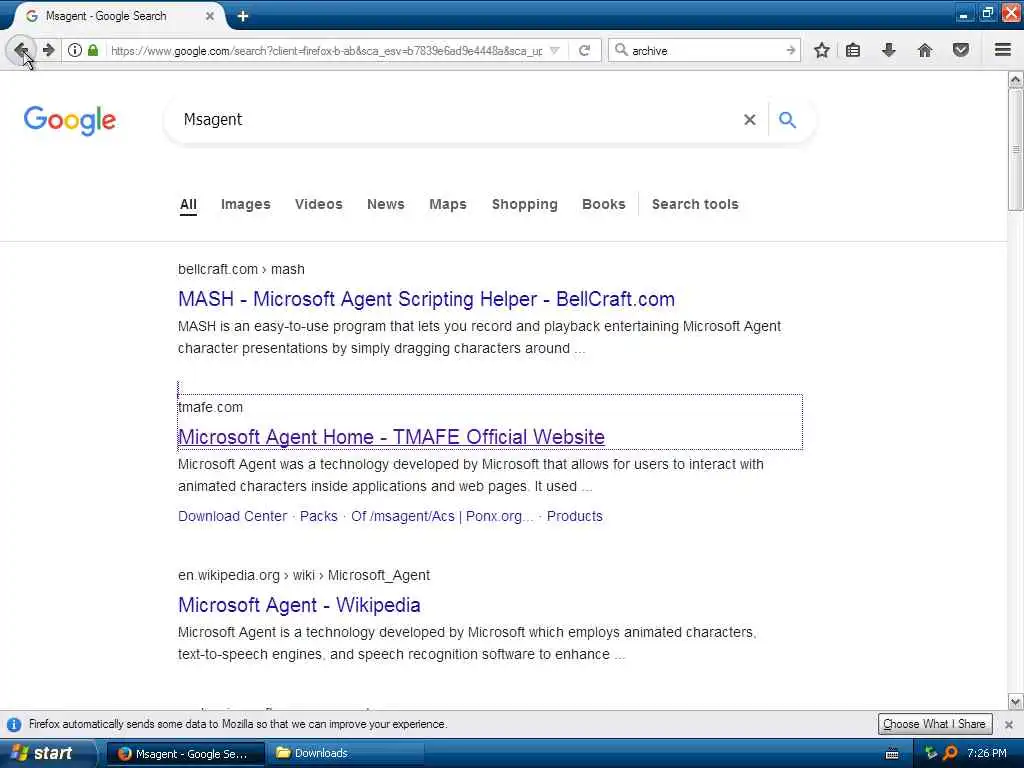Click the on-screen keyboard tray icon
Viewport: 1024px width, 768px height.
[892, 754]
